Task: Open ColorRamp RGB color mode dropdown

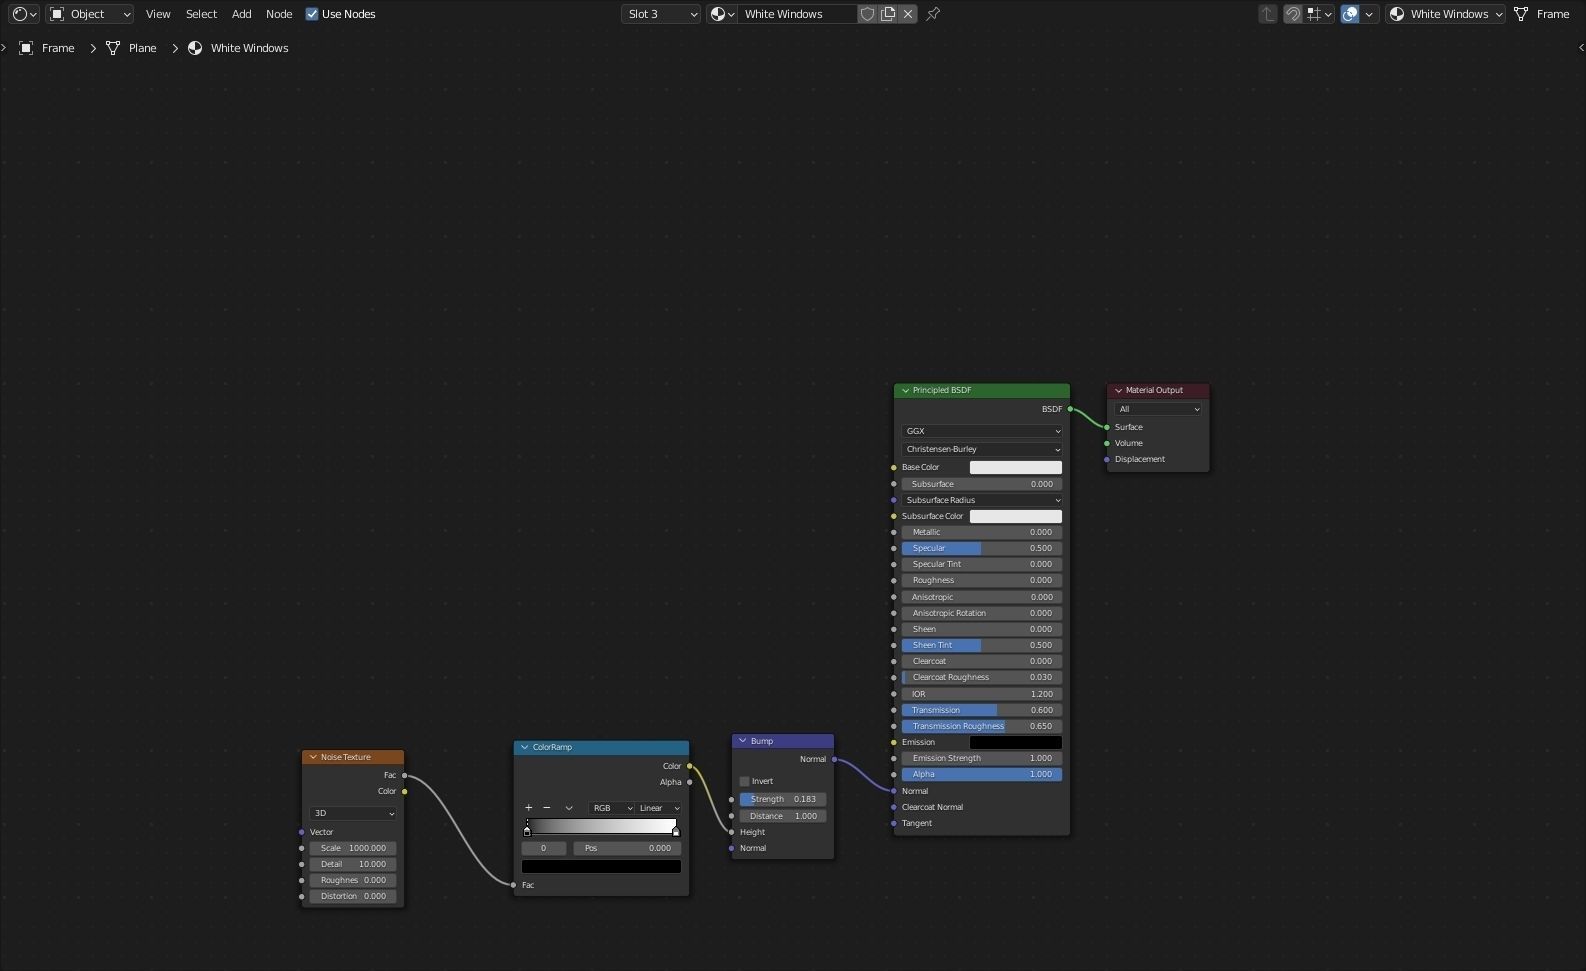Action: tap(611, 808)
